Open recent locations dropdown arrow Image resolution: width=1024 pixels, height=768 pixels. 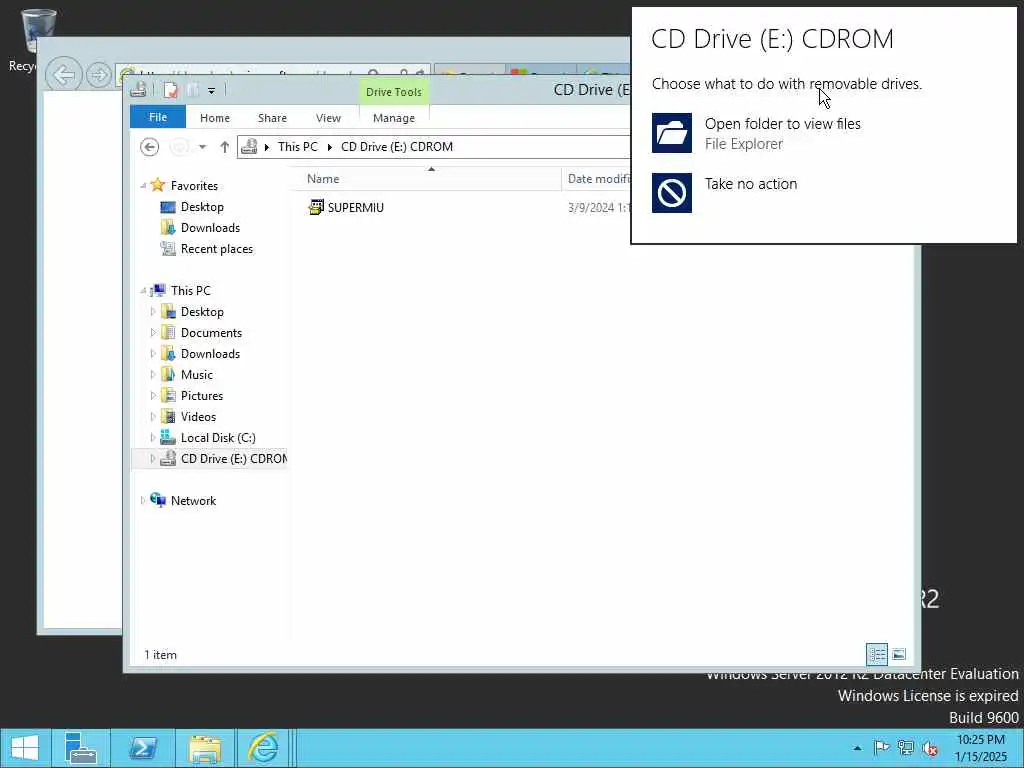point(203,147)
